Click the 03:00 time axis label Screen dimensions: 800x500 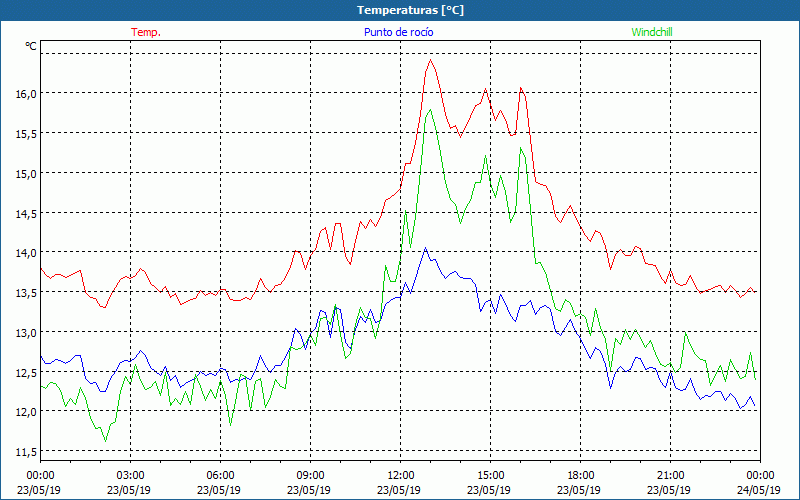tap(131, 476)
